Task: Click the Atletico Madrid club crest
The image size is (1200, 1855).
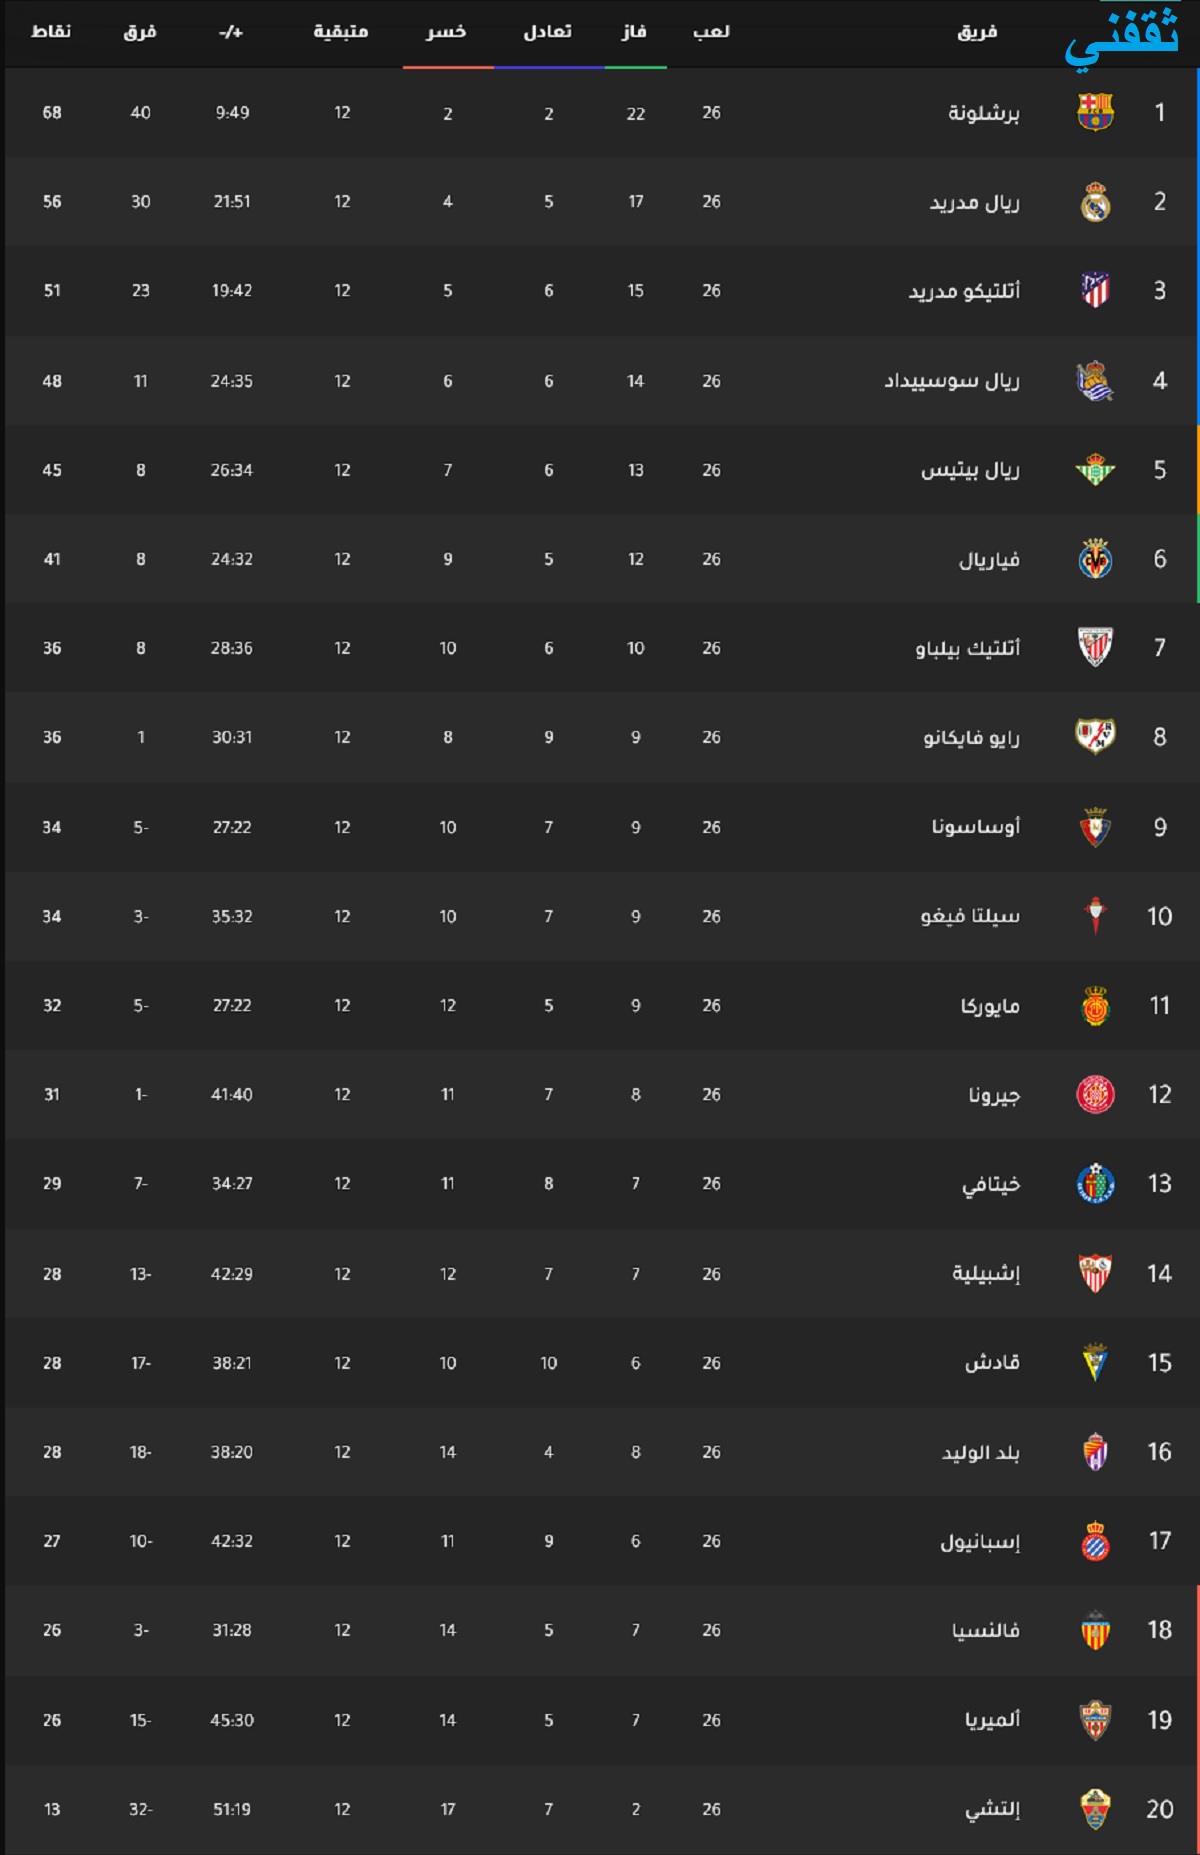Action: pyautogui.click(x=1095, y=290)
